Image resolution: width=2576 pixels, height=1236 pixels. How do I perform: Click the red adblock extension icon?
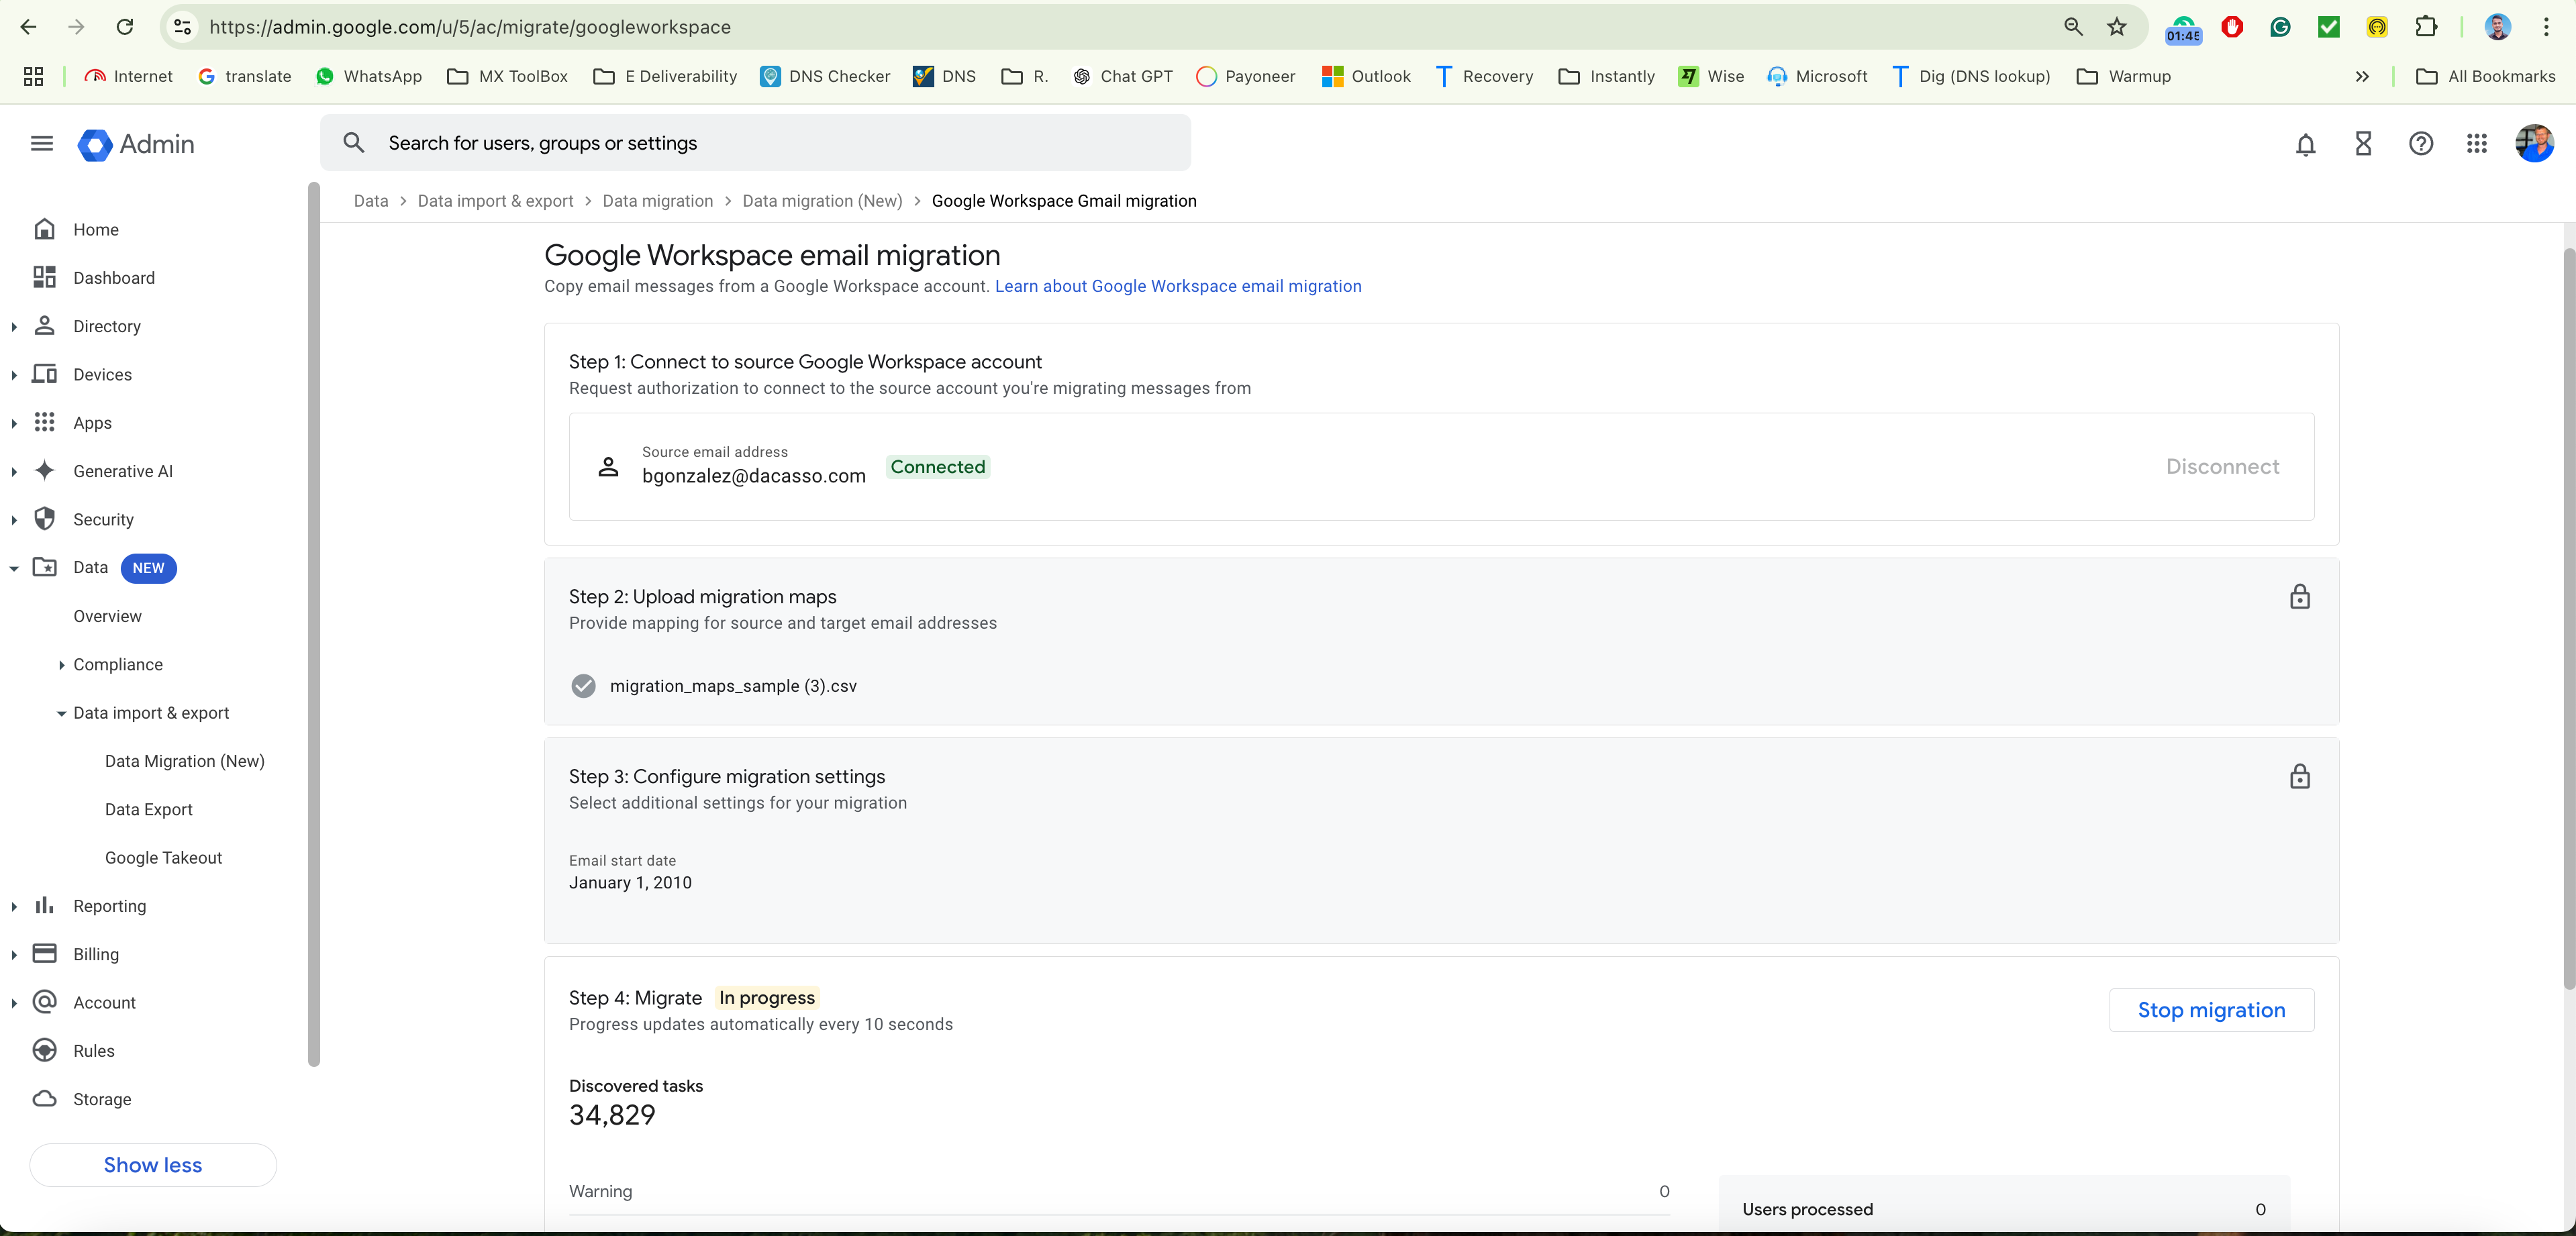2232,27
